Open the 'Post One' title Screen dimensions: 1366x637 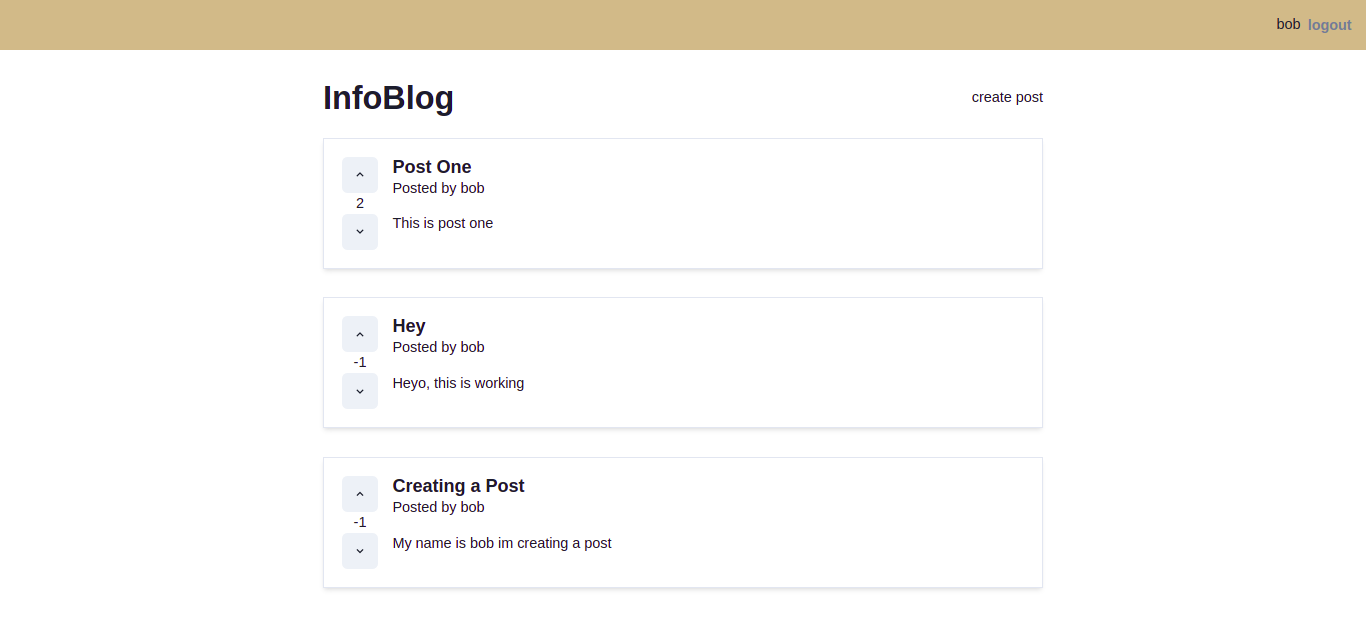[432, 167]
